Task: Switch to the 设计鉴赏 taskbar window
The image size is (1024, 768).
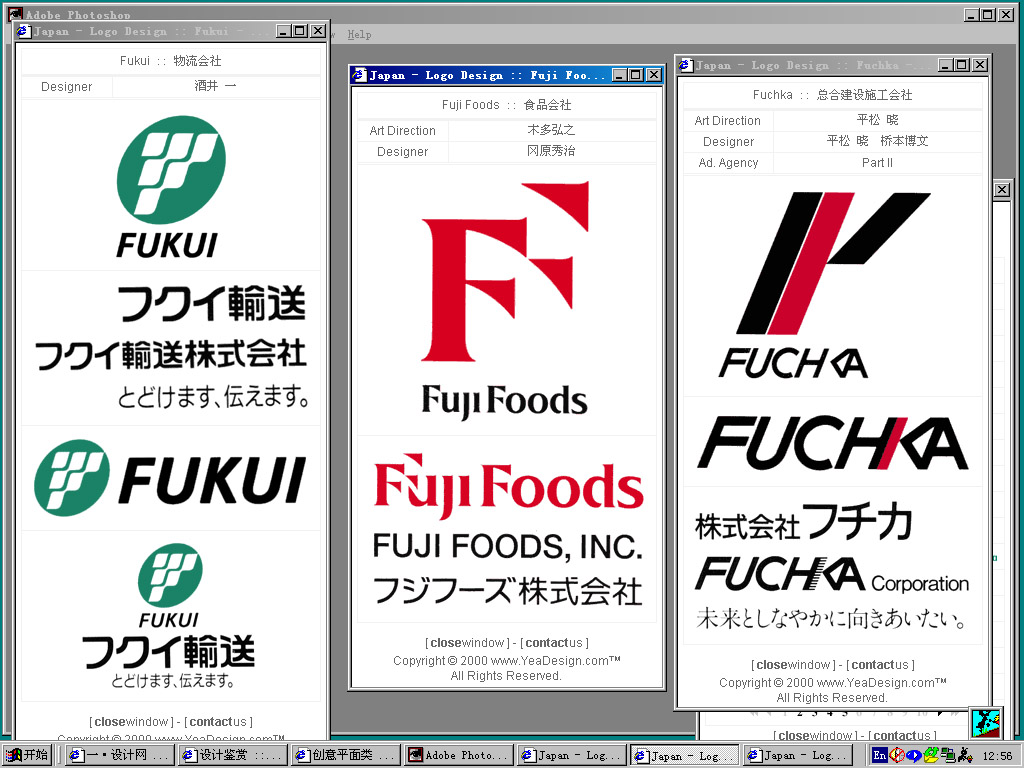Action: click(x=233, y=756)
